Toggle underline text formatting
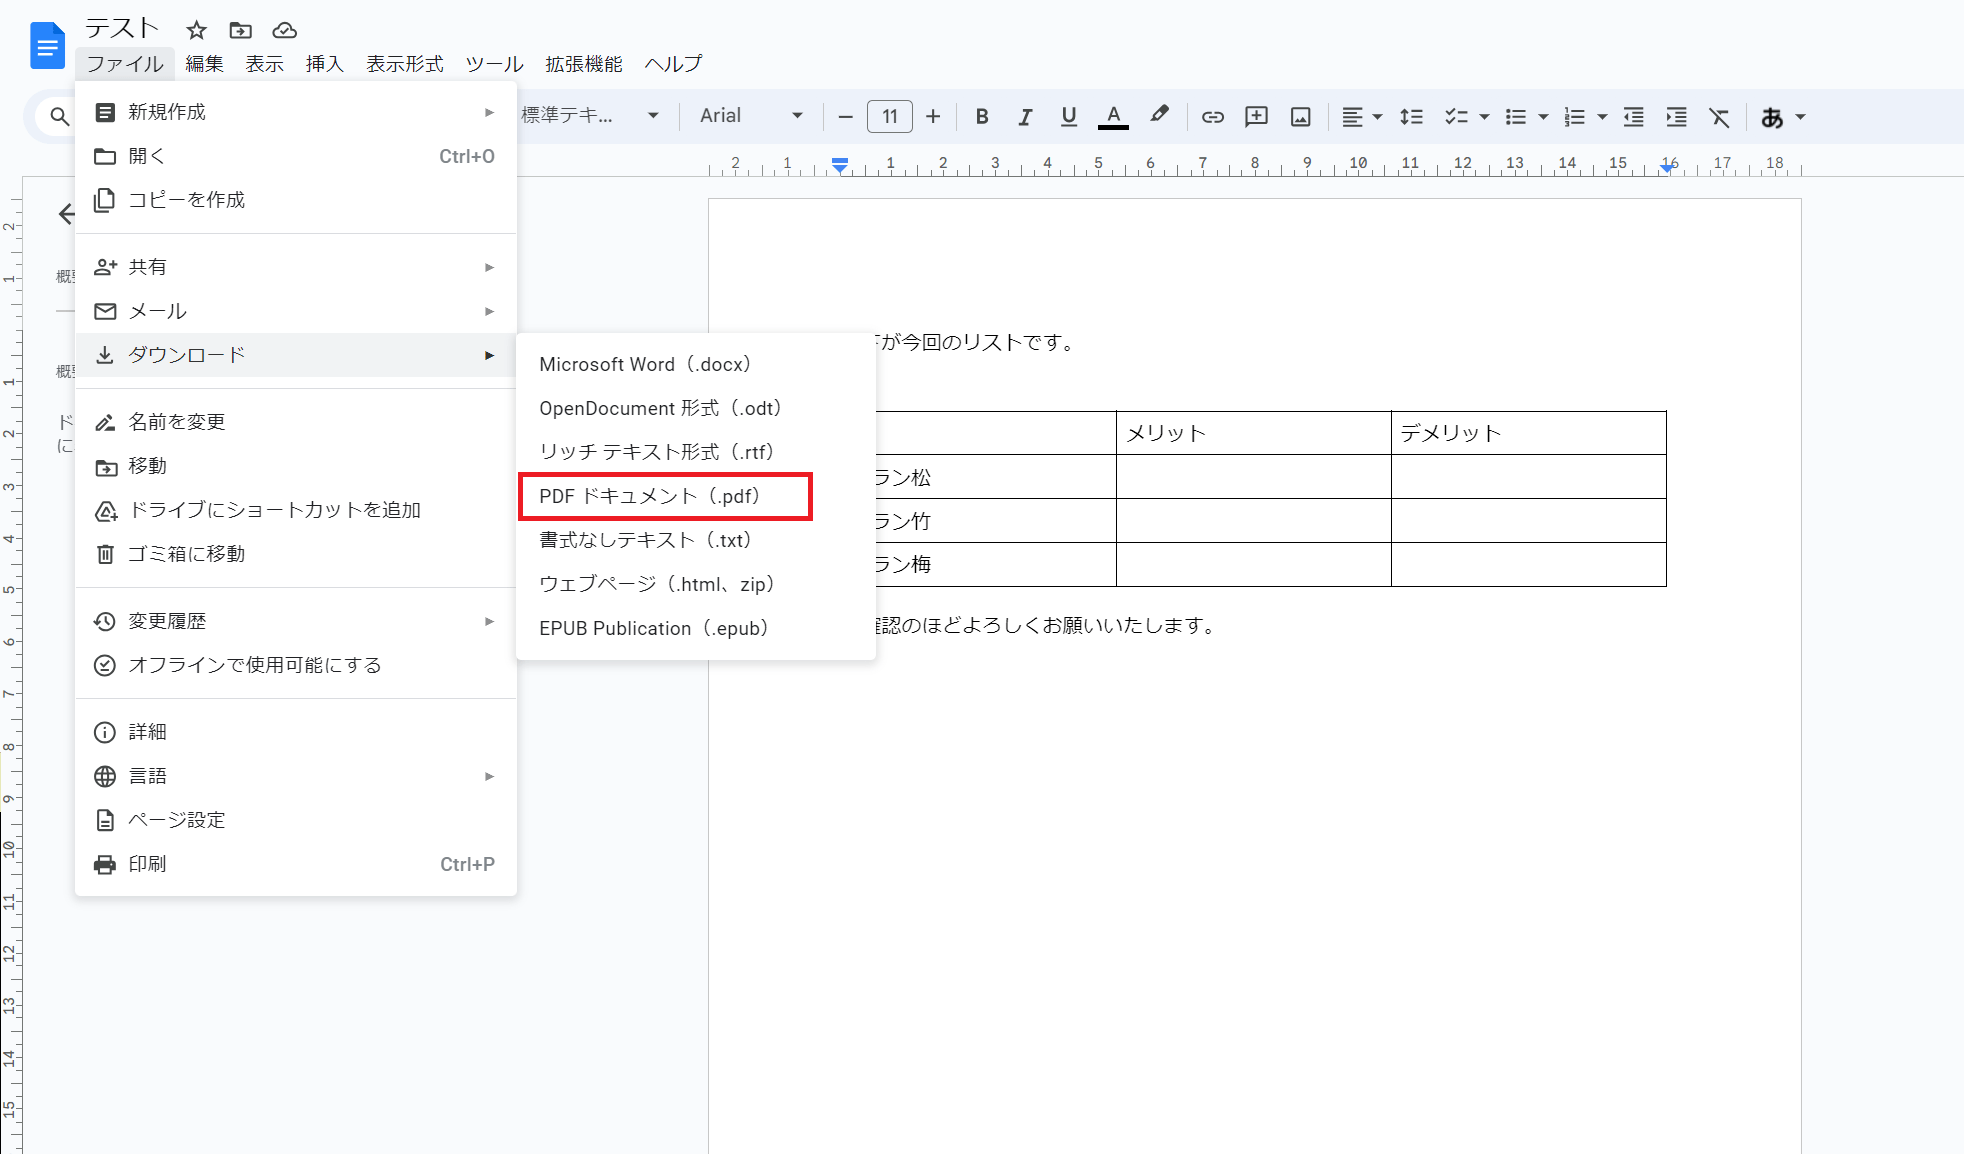This screenshot has height=1160, width=1964. (1068, 117)
